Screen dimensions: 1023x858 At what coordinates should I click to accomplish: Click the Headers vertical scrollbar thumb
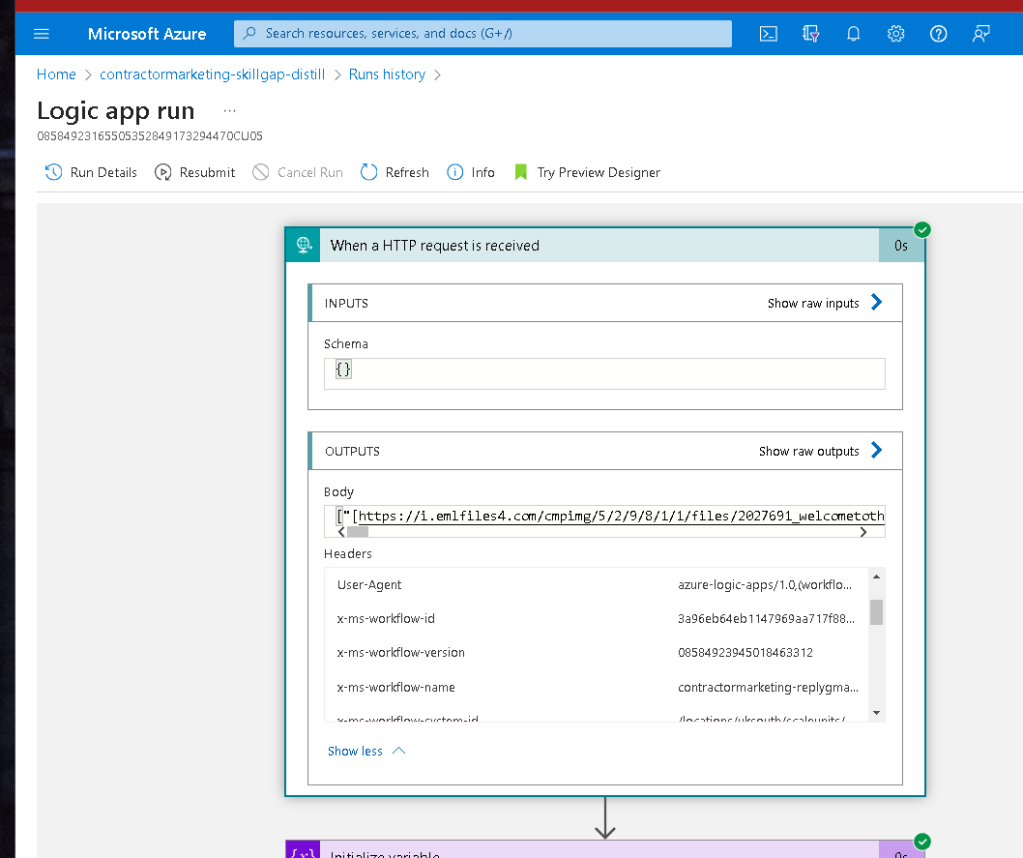click(876, 612)
